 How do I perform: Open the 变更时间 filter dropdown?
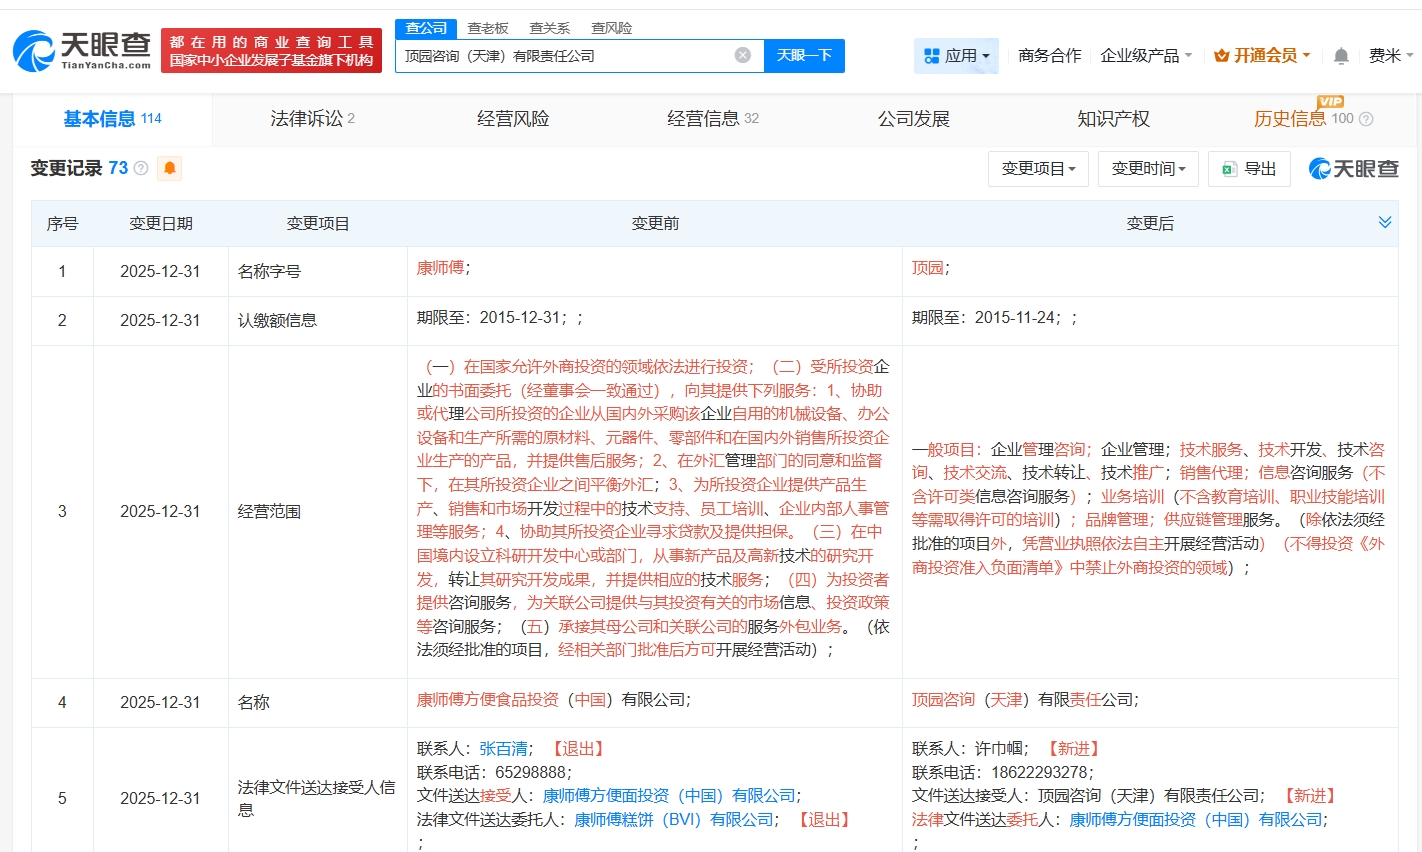[1148, 169]
